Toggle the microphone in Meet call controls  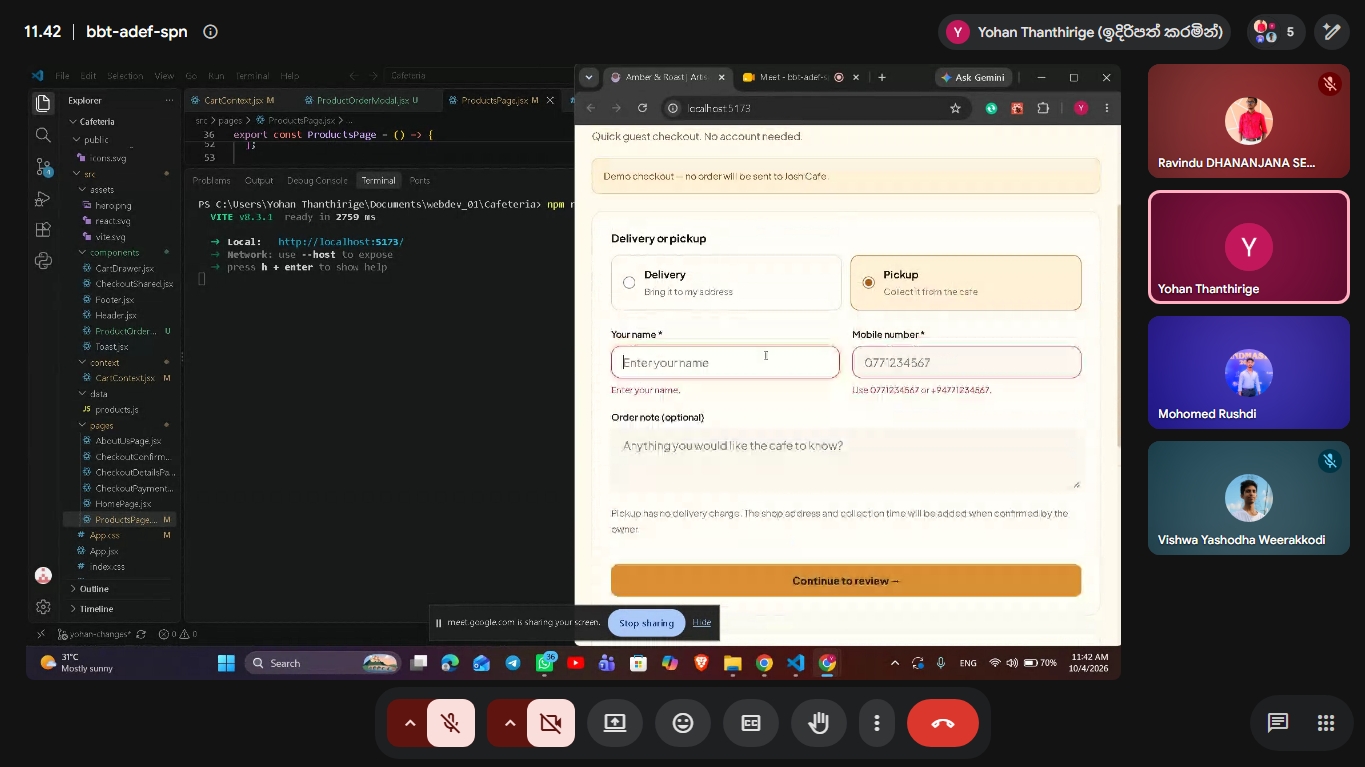[451, 723]
